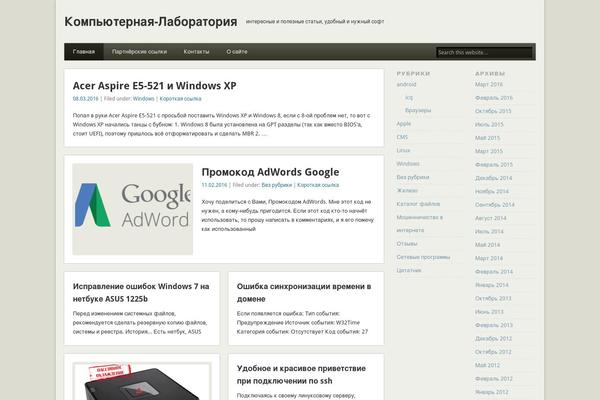
Task: Open the Февраль 2014 archive
Action: pos(494,272)
